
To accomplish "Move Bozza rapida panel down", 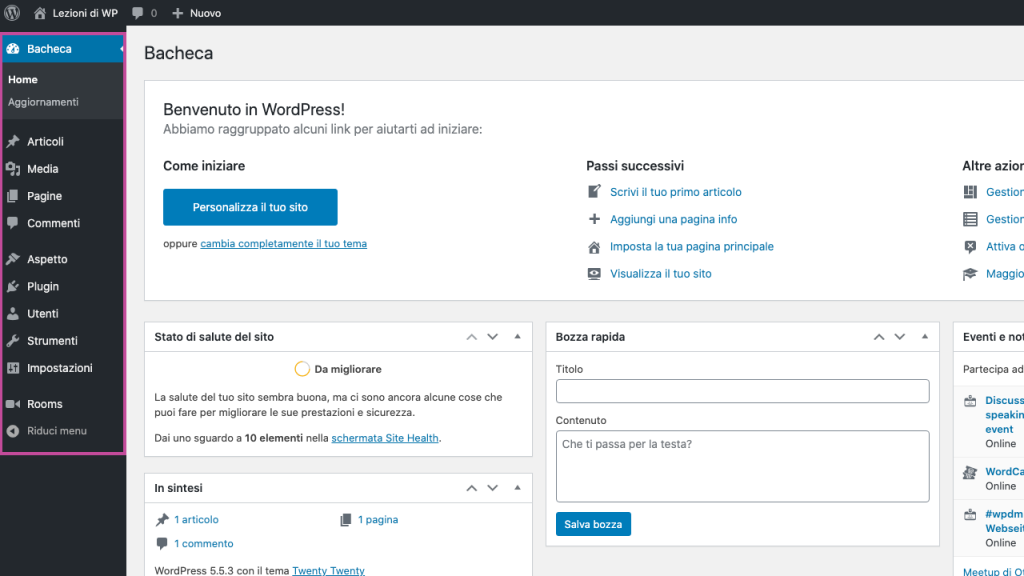I will [900, 337].
